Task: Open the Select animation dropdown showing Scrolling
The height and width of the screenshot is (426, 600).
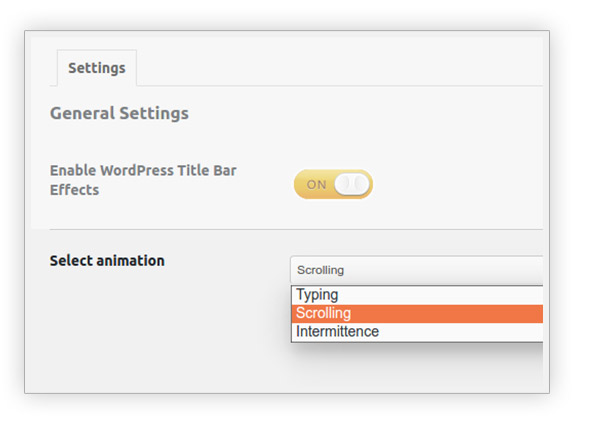Action: tap(416, 270)
